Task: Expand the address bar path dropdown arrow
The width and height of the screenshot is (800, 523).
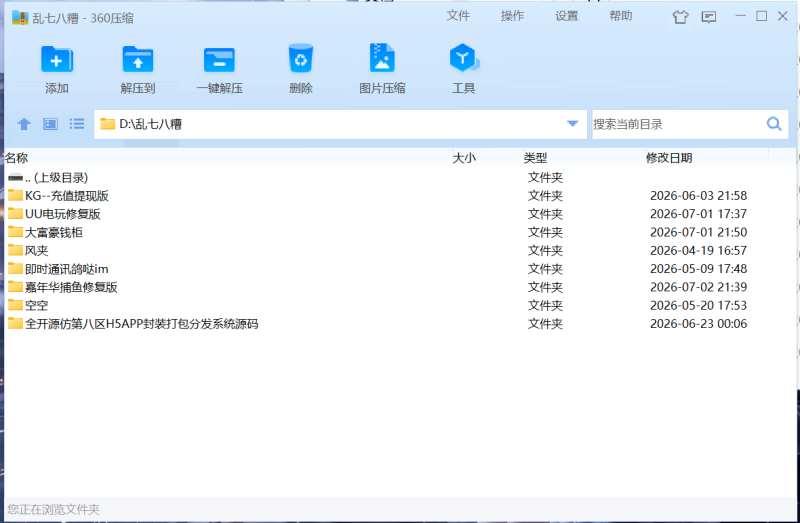Action: pyautogui.click(x=572, y=123)
